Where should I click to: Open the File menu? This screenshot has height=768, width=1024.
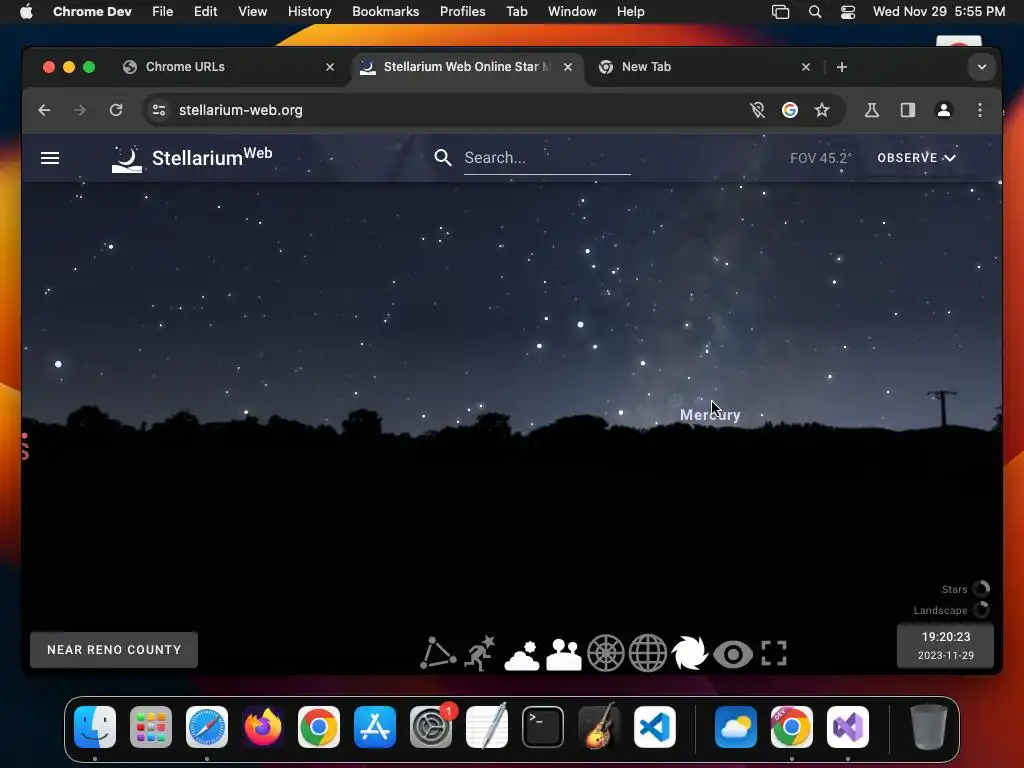click(x=163, y=12)
